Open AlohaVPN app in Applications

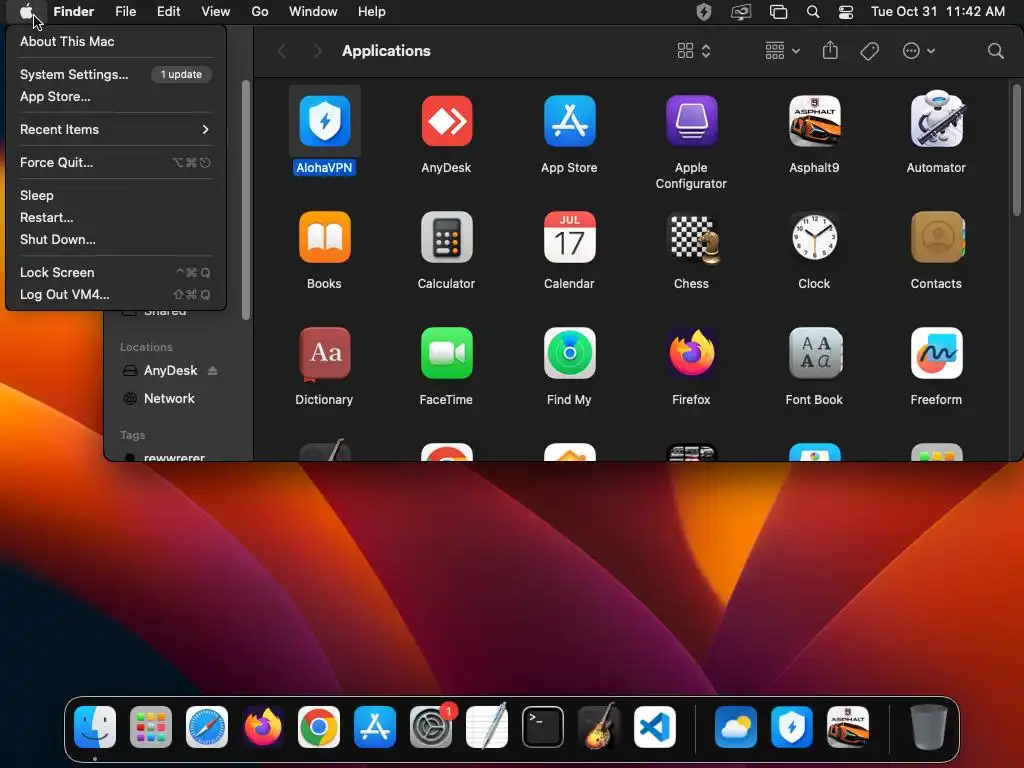325,121
